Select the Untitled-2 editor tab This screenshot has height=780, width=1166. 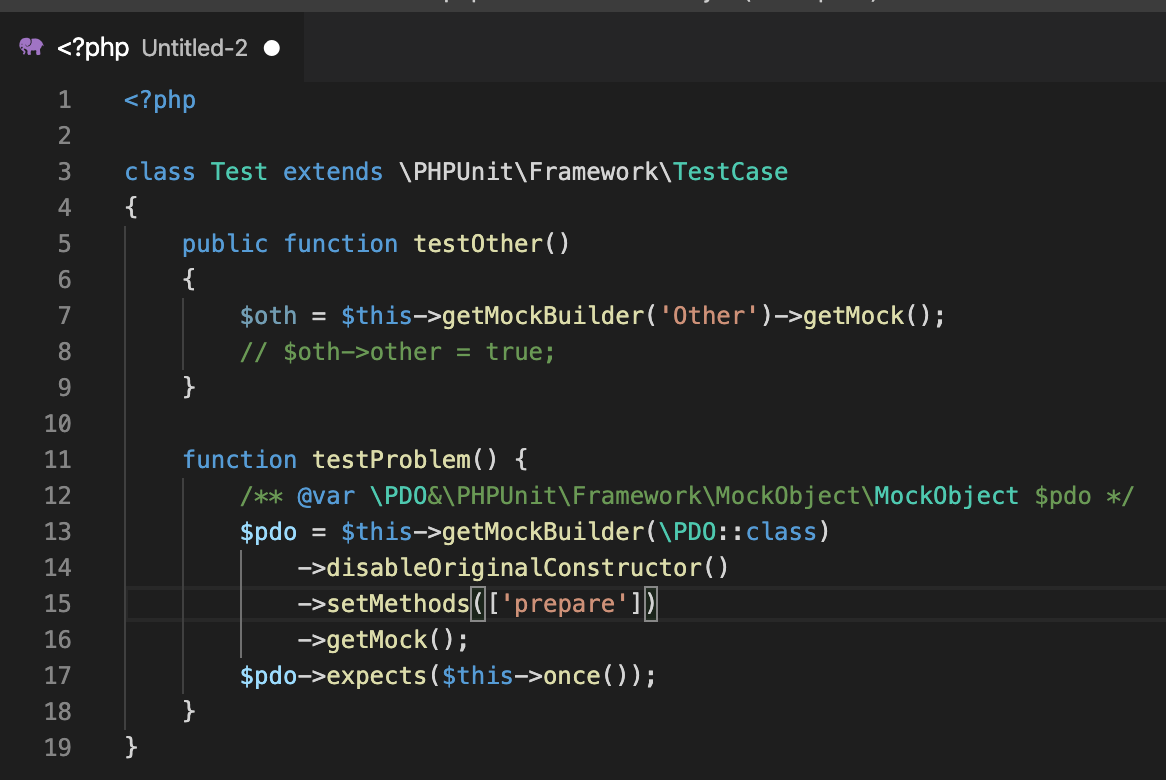point(193,47)
